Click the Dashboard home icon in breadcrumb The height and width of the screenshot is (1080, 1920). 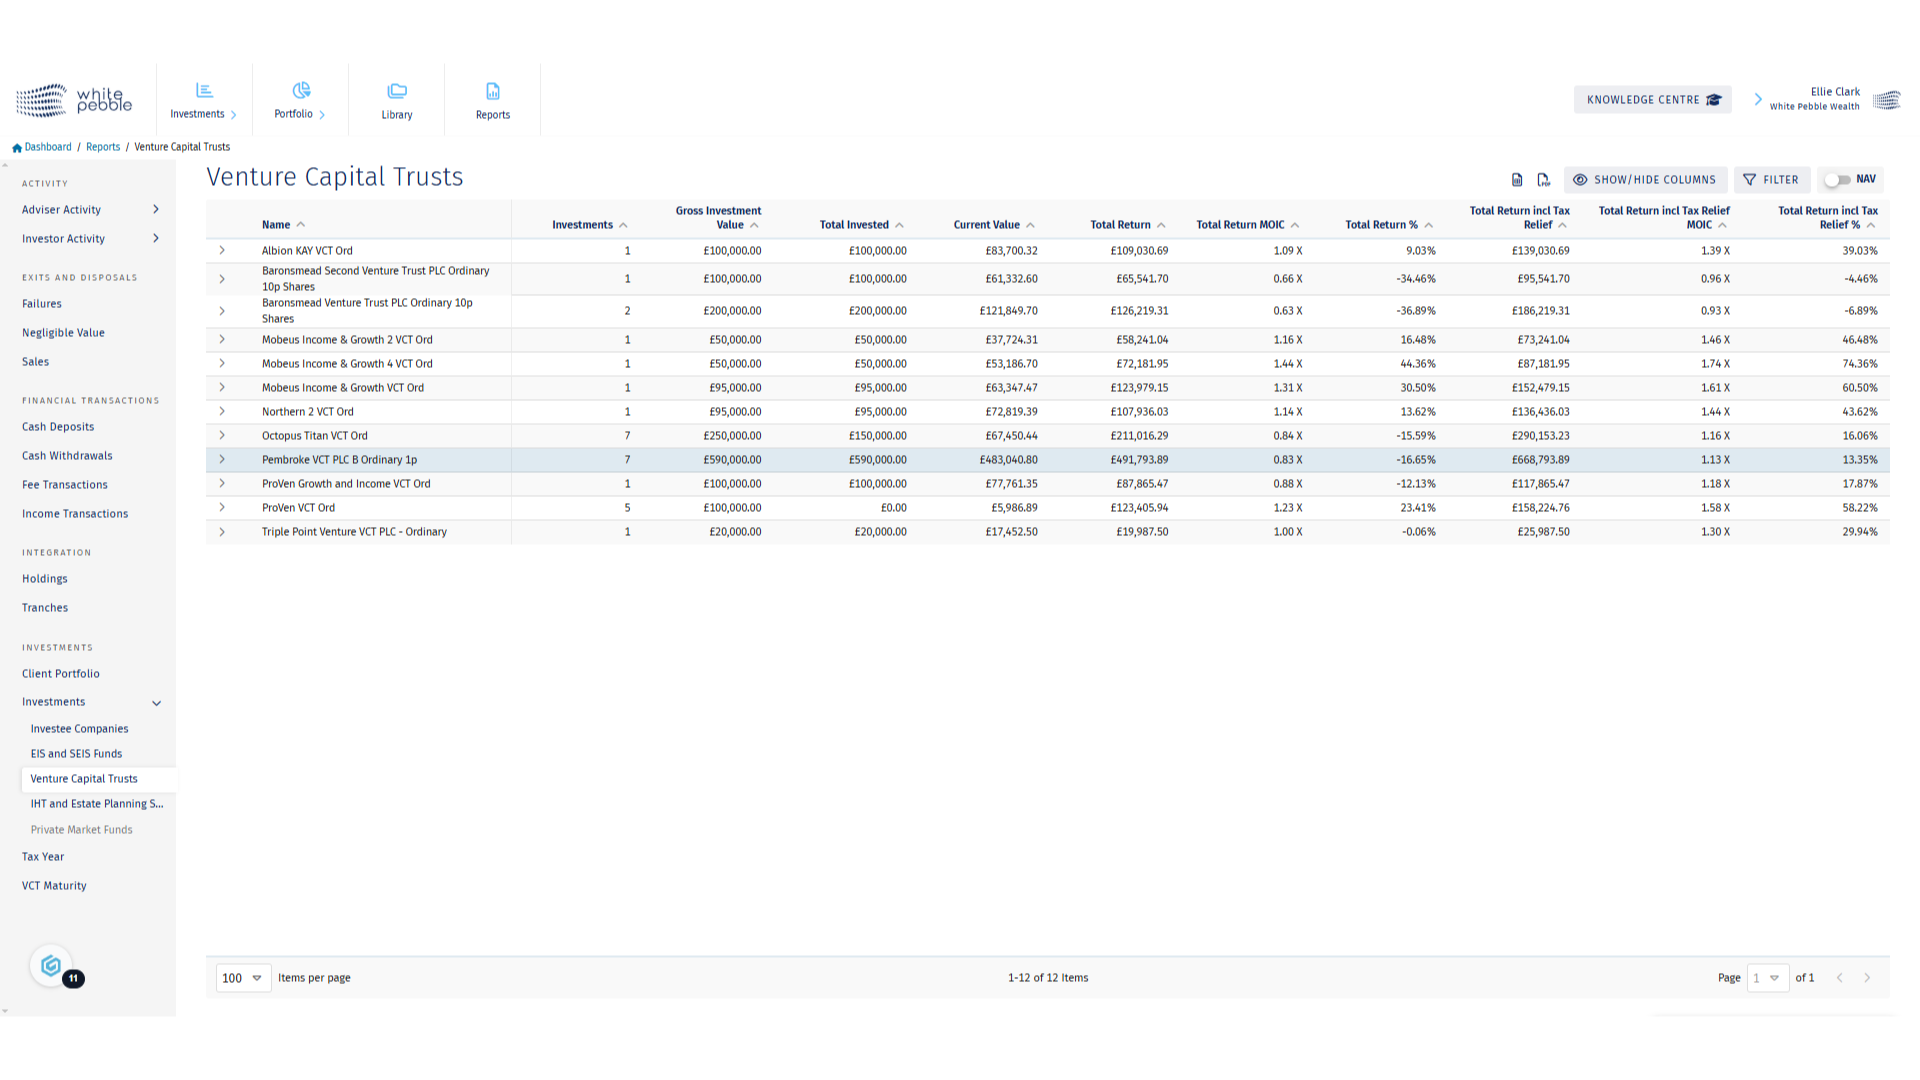(17, 148)
